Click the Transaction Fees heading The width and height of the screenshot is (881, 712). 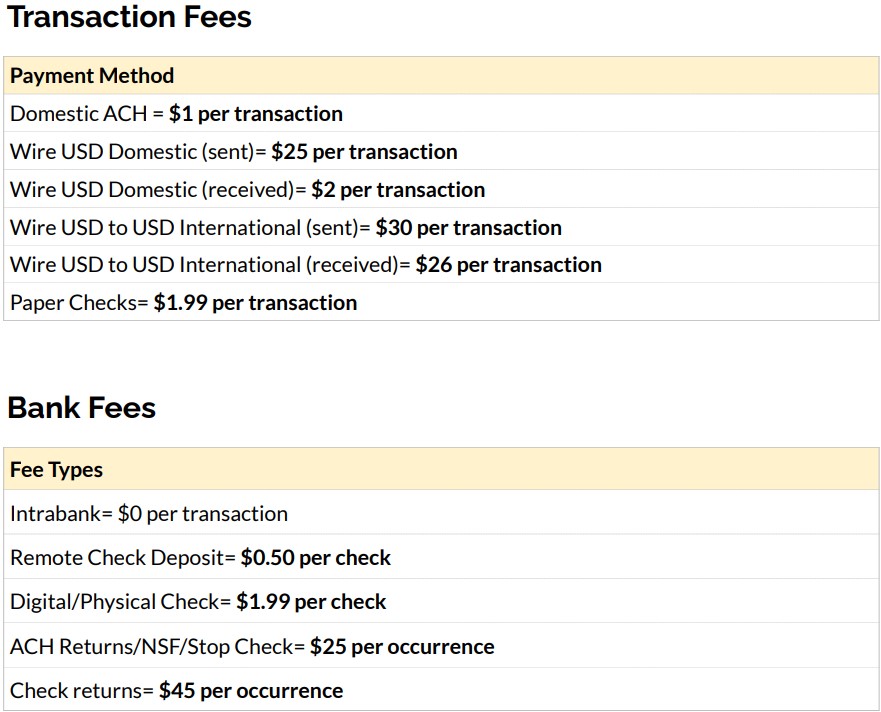coord(130,17)
